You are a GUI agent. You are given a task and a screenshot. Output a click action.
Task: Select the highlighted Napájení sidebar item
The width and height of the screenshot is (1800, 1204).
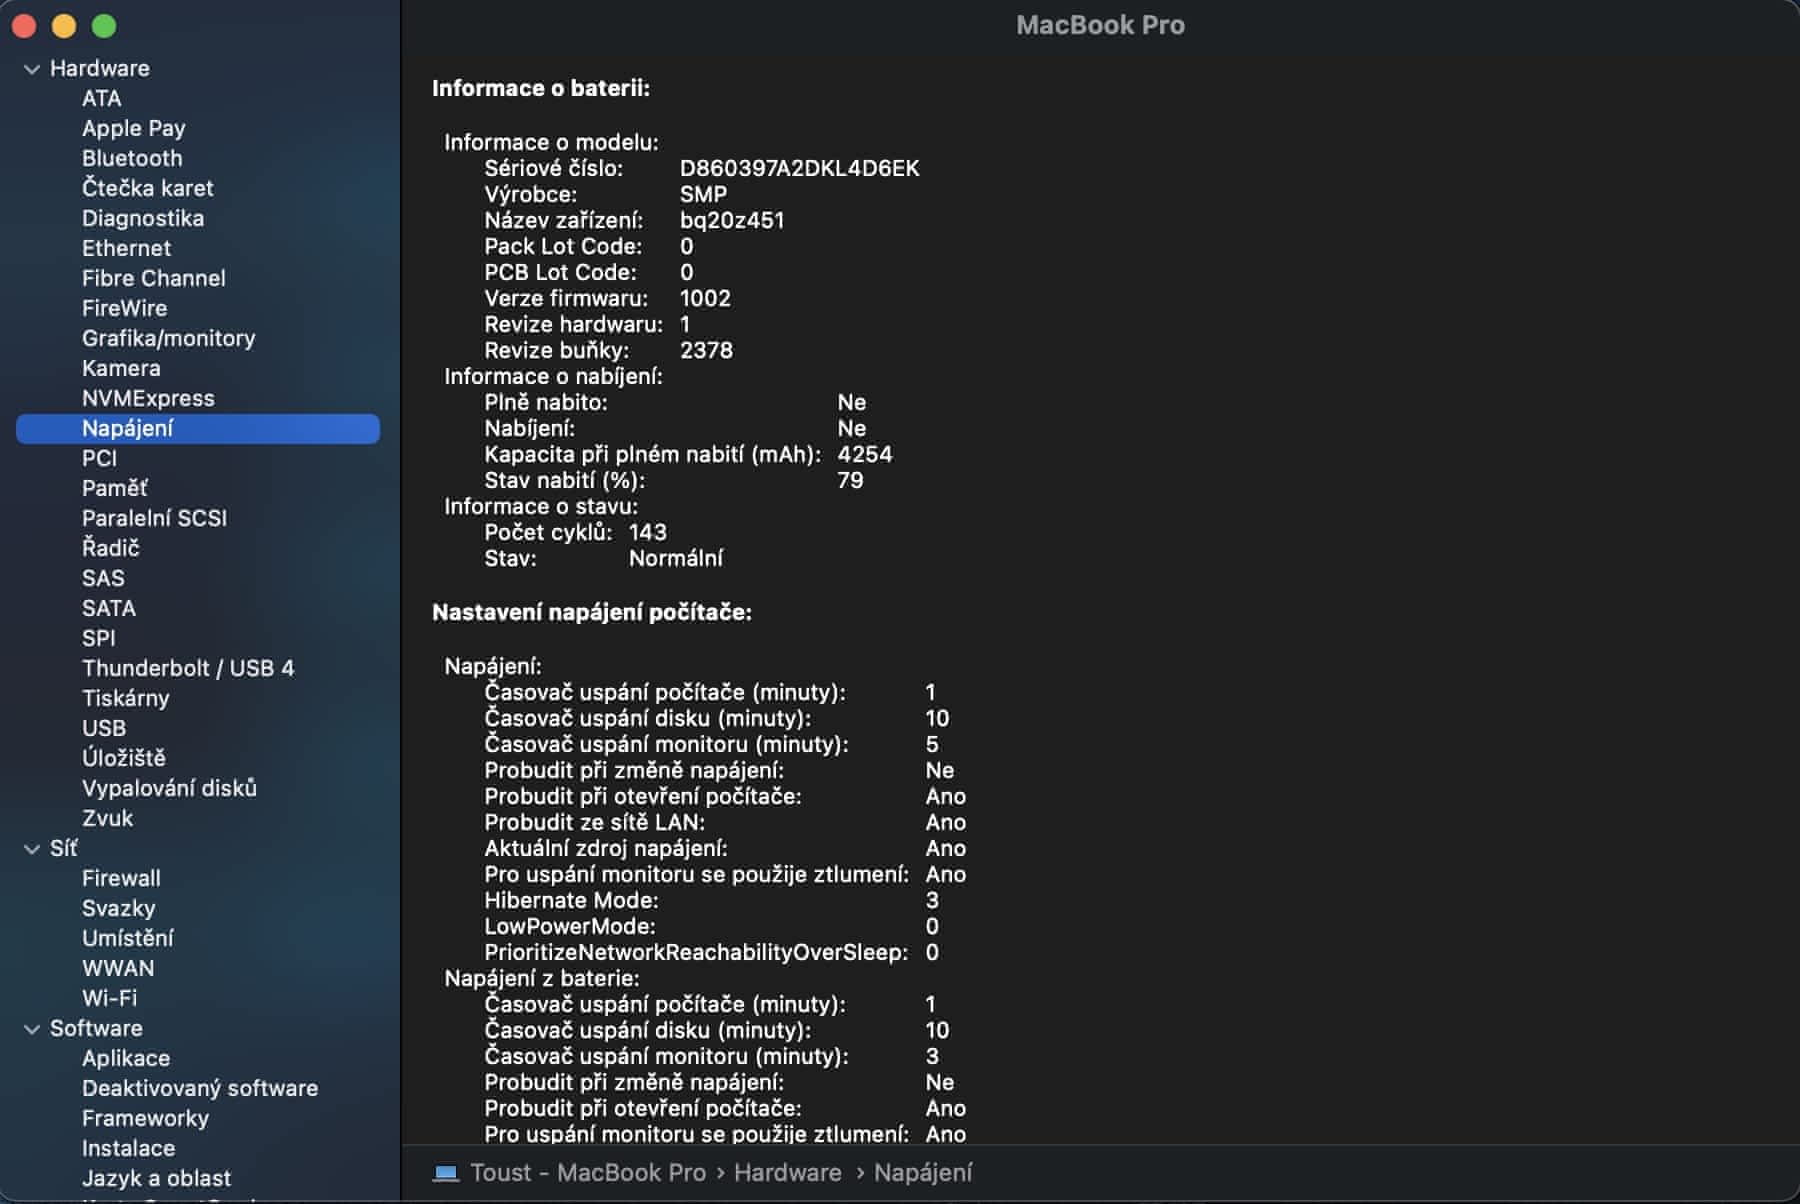pos(198,428)
